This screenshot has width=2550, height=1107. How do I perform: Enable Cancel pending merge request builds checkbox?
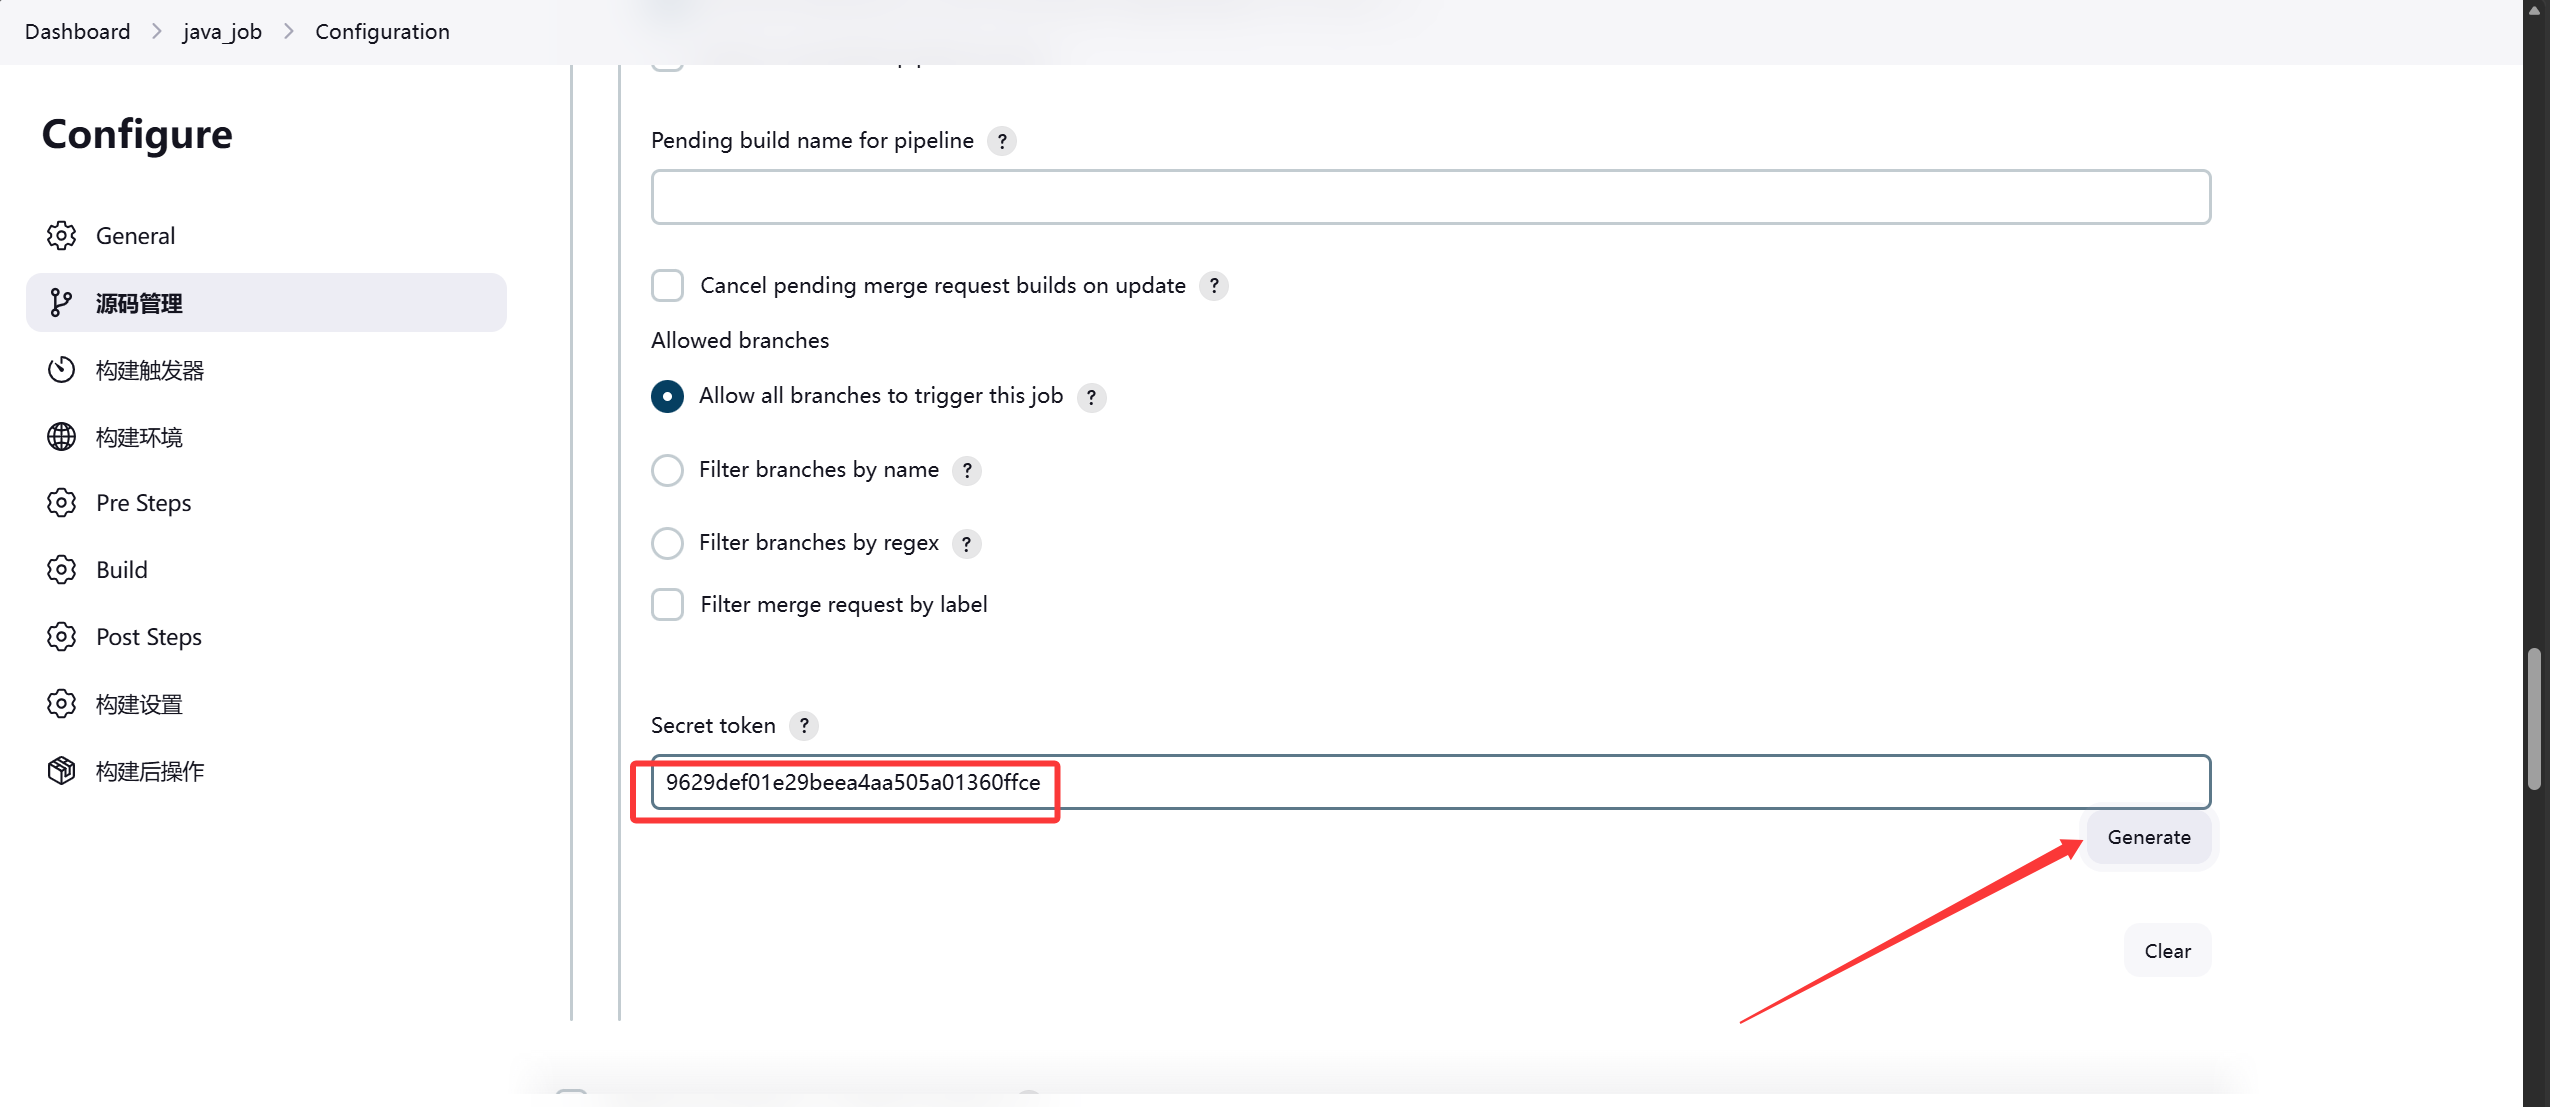tap(667, 286)
